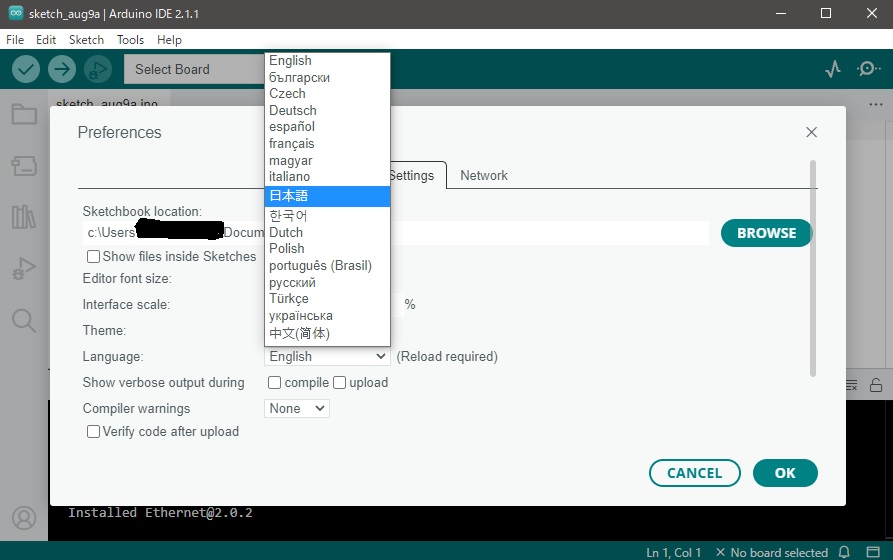Choose Türkçe in the language list
The height and width of the screenshot is (560, 893).
(x=327, y=299)
